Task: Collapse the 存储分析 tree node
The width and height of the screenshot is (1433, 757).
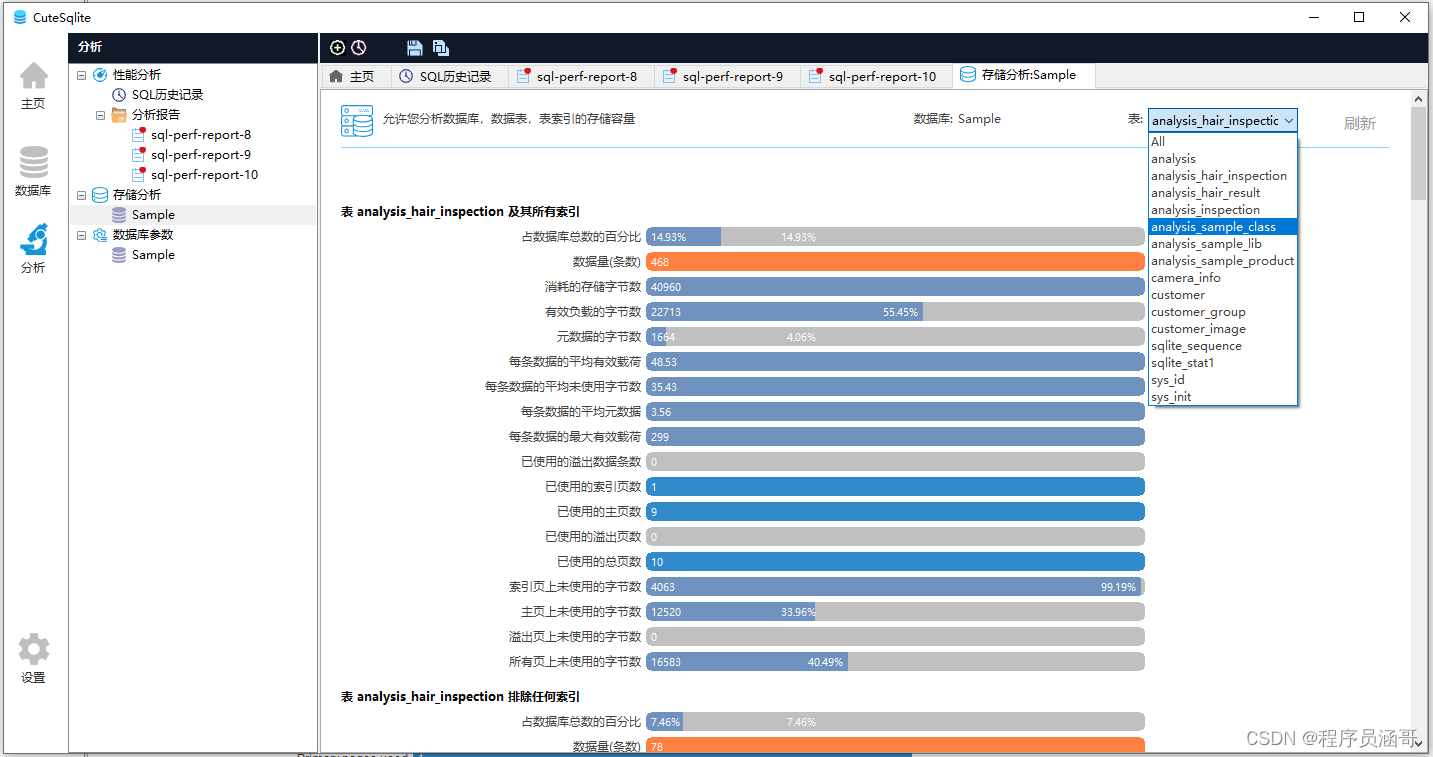Action: point(81,195)
